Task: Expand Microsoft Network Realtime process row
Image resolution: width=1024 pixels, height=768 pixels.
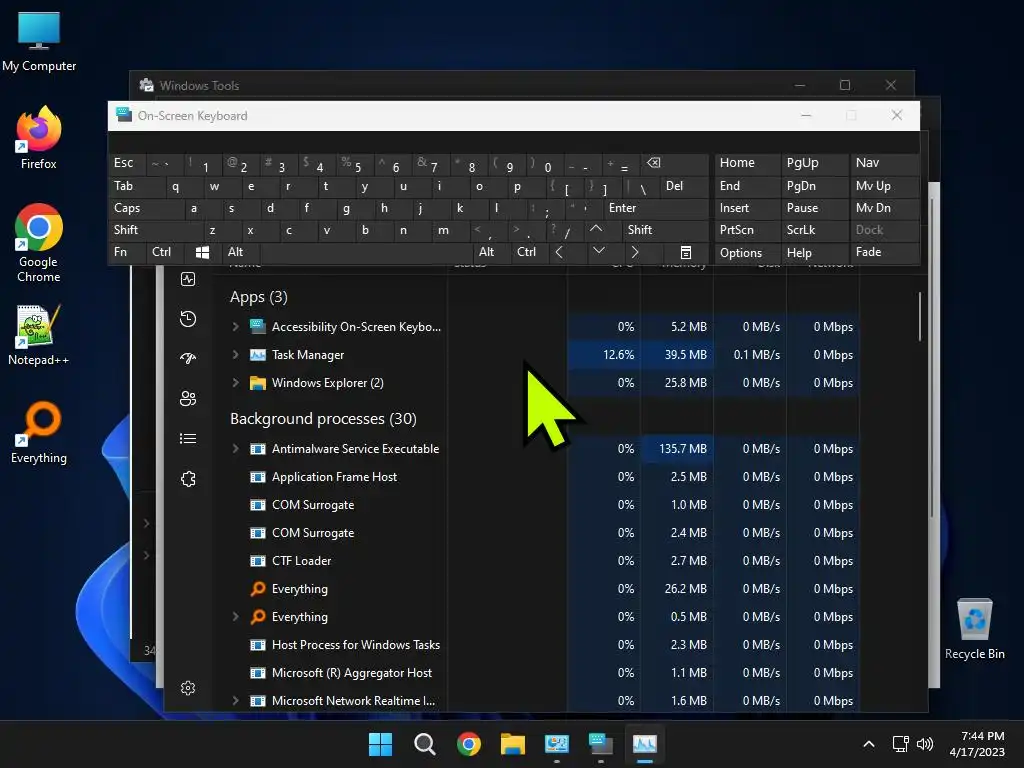Action: pos(235,701)
